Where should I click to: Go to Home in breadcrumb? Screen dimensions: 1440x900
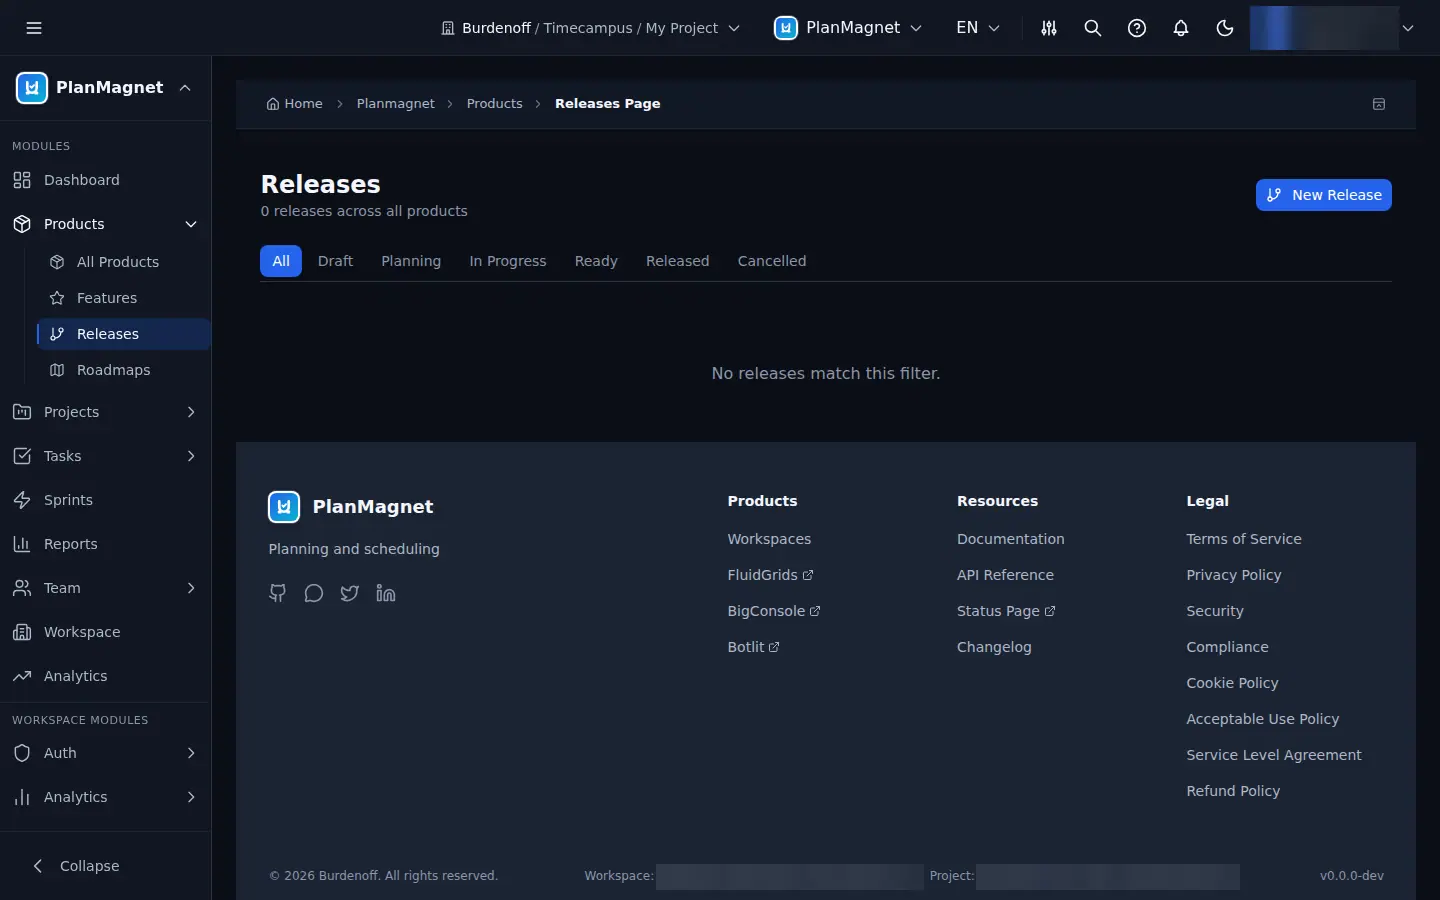click(x=295, y=104)
